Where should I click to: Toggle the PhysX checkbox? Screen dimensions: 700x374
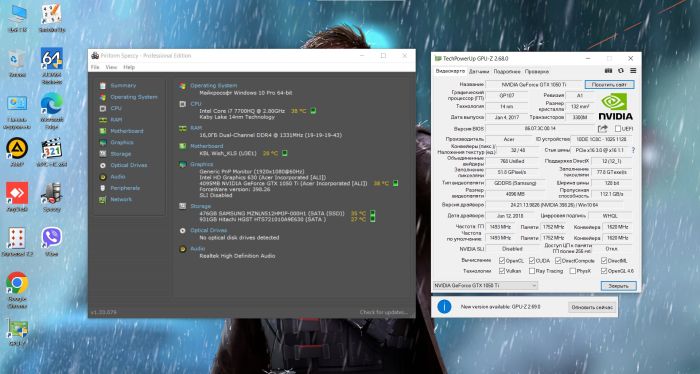pos(572,271)
